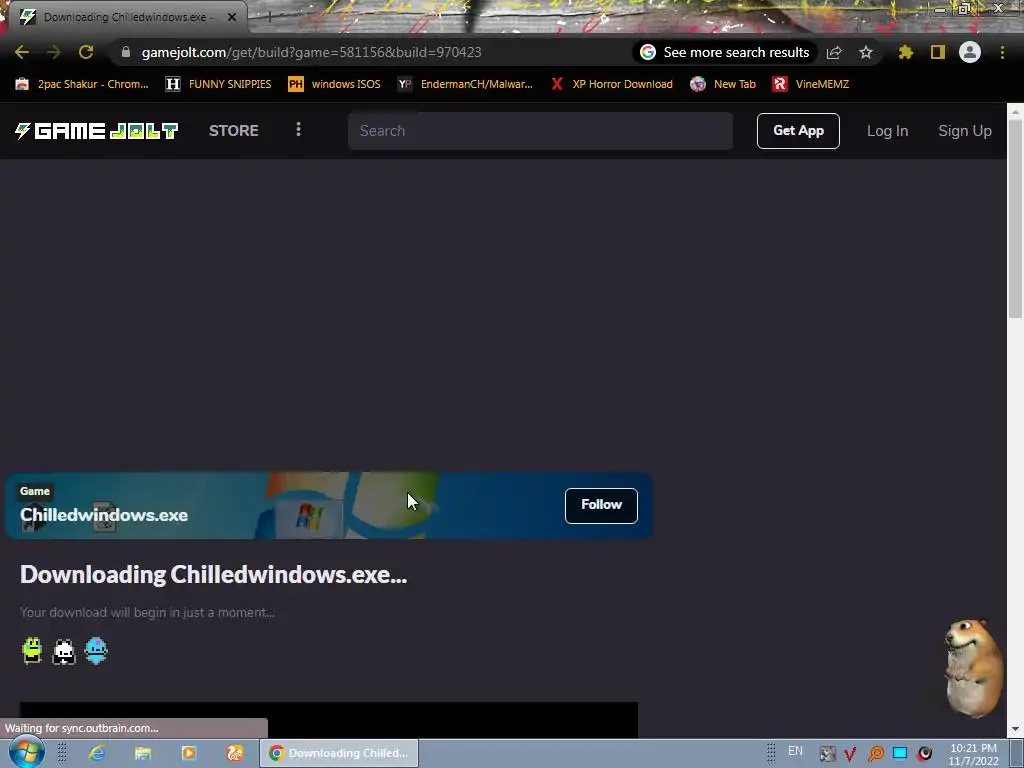Click the Game Jolt logo

coord(97,131)
